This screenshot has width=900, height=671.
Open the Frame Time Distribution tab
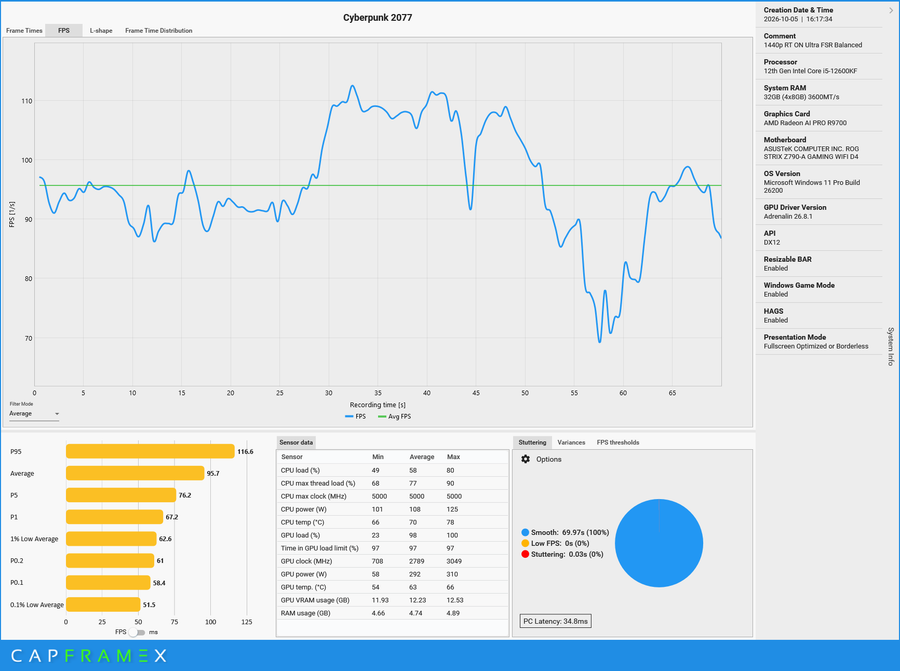tap(158, 30)
